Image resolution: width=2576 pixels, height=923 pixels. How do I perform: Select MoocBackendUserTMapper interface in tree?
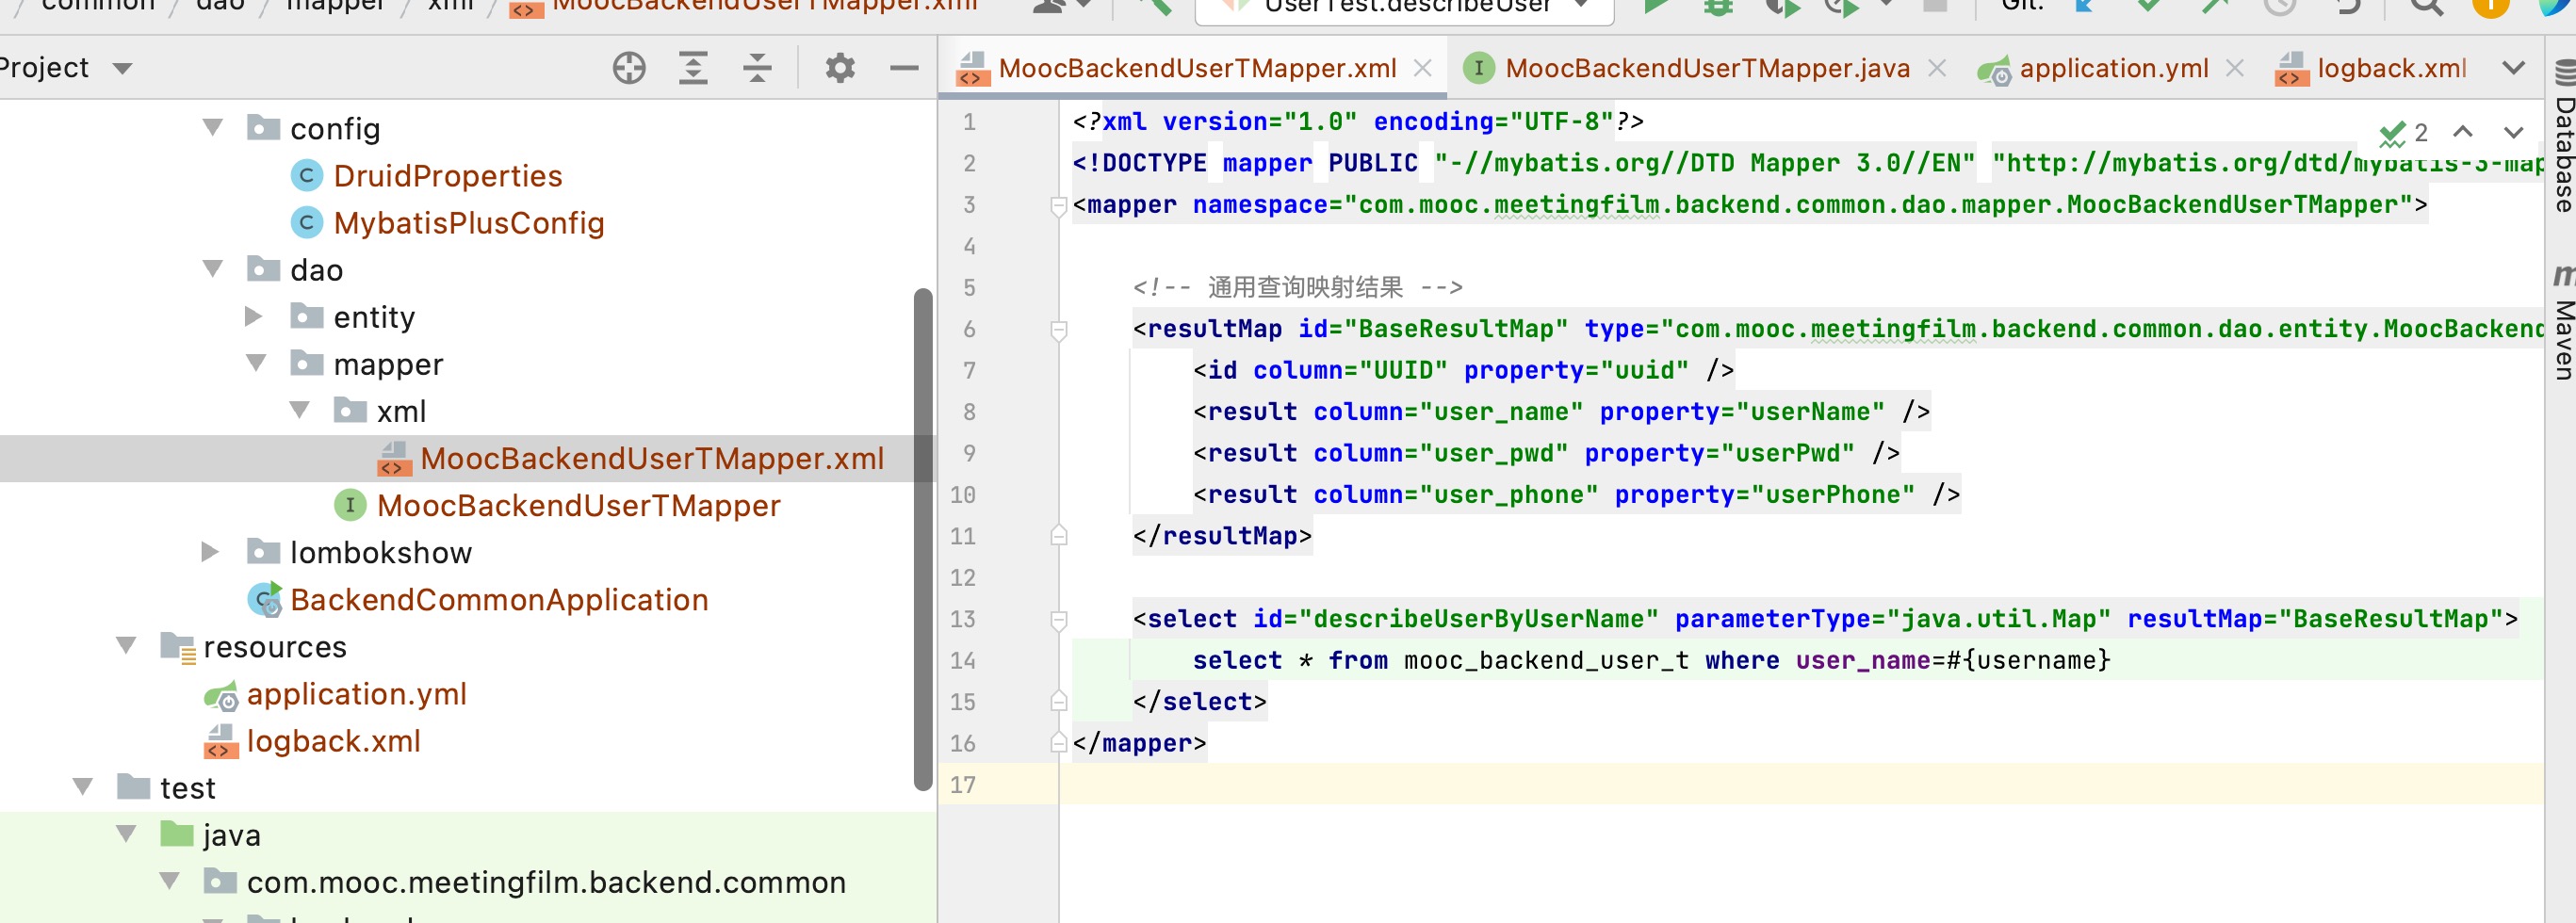point(578,505)
